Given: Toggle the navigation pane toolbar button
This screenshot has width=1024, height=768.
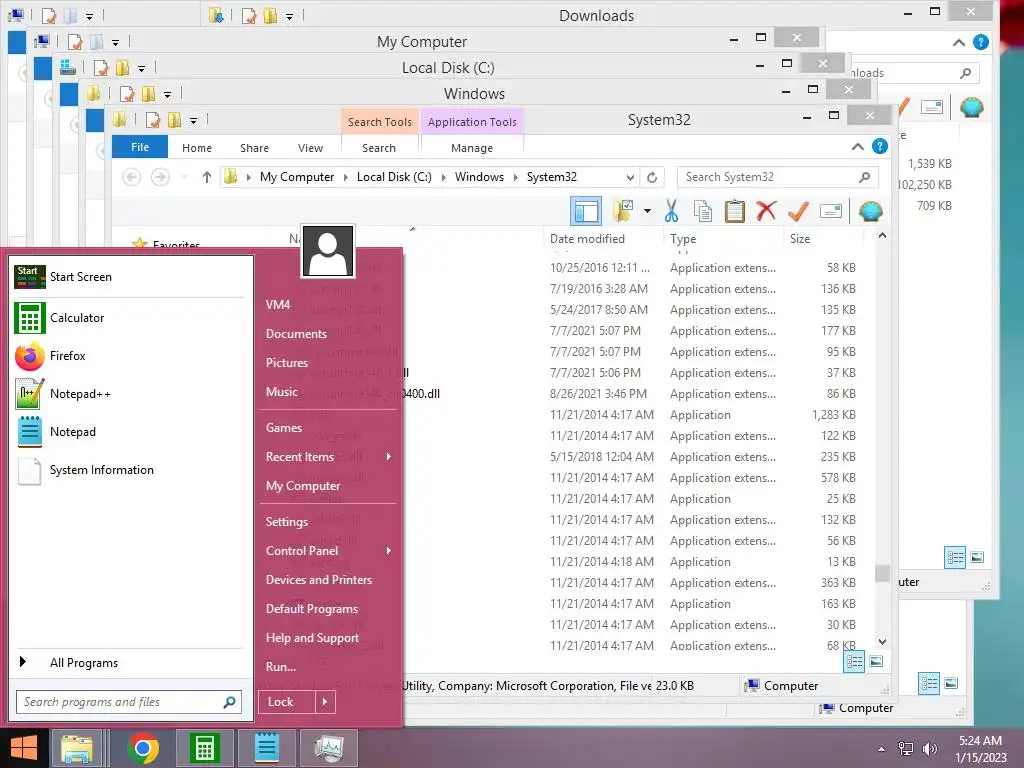Looking at the screenshot, I should [586, 211].
